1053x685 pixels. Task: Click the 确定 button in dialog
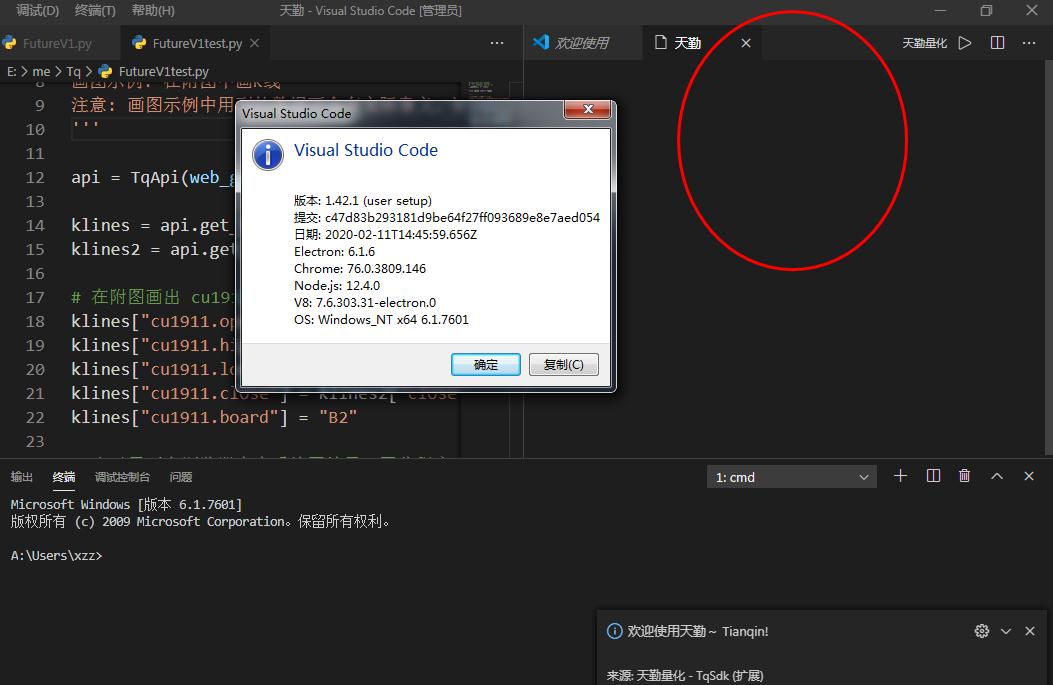(486, 365)
